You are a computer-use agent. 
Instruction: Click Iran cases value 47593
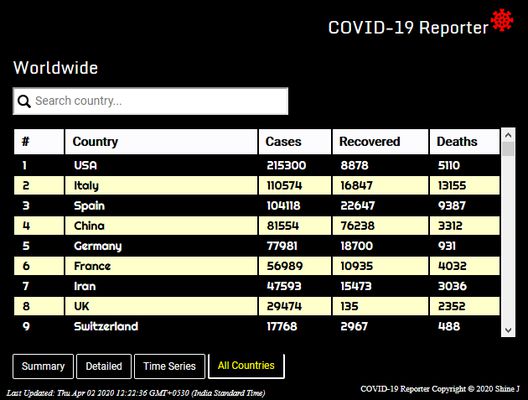pyautogui.click(x=284, y=286)
